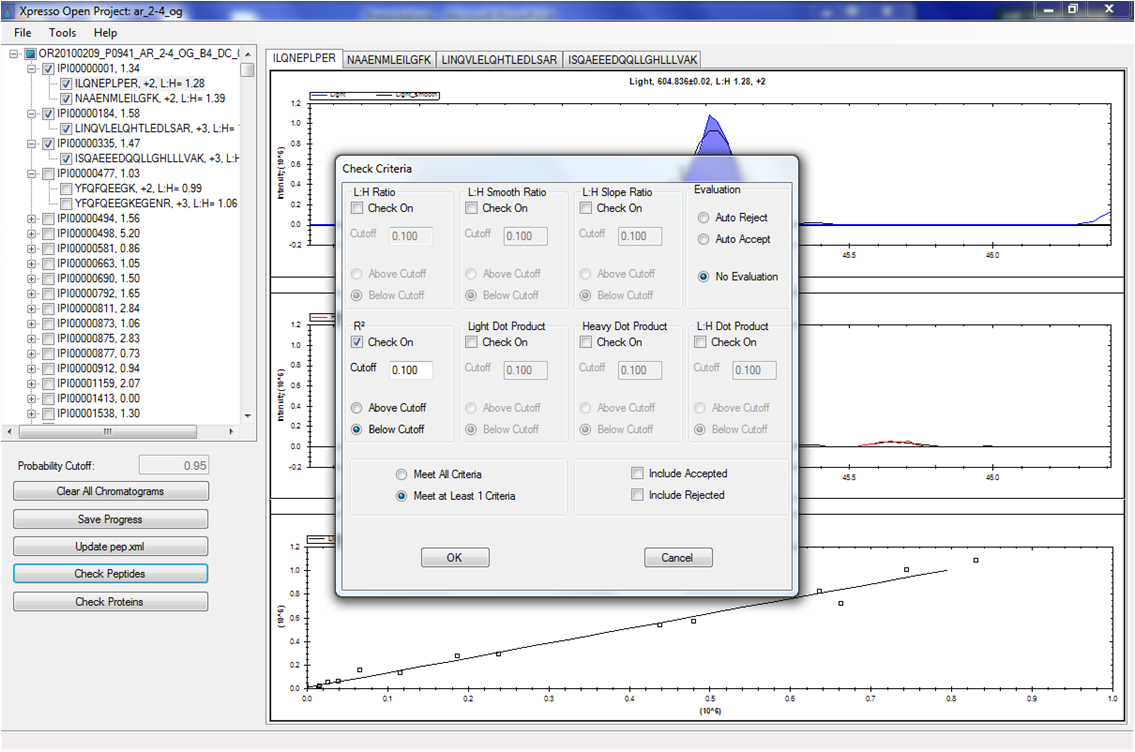The width and height of the screenshot is (1135, 752).
Task: Collapse the IPI00000001 tree node
Action: 31,68
